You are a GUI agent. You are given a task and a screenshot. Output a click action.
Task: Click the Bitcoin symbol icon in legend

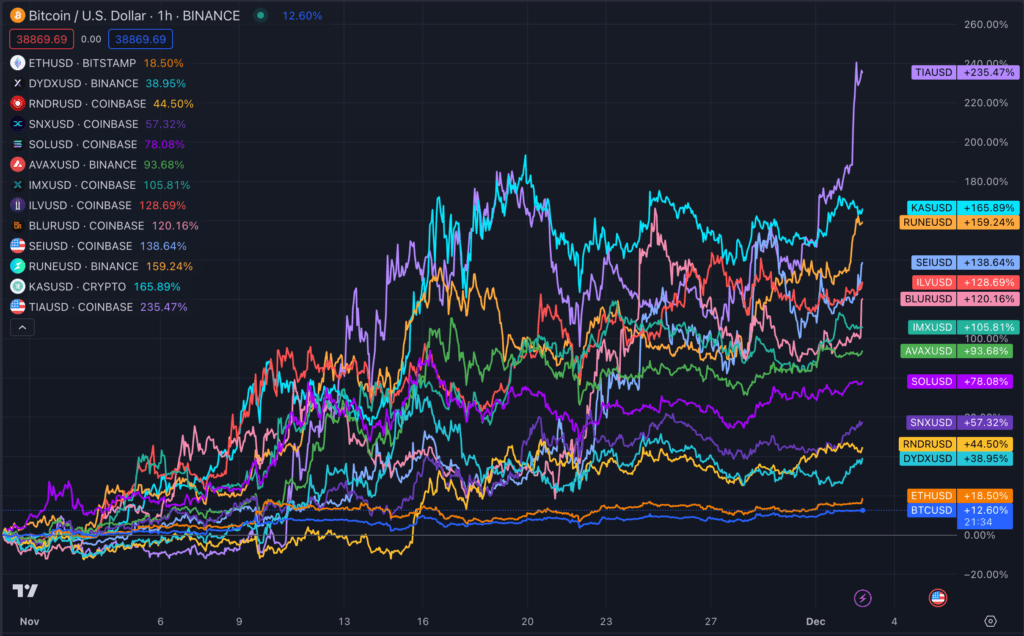[17, 16]
